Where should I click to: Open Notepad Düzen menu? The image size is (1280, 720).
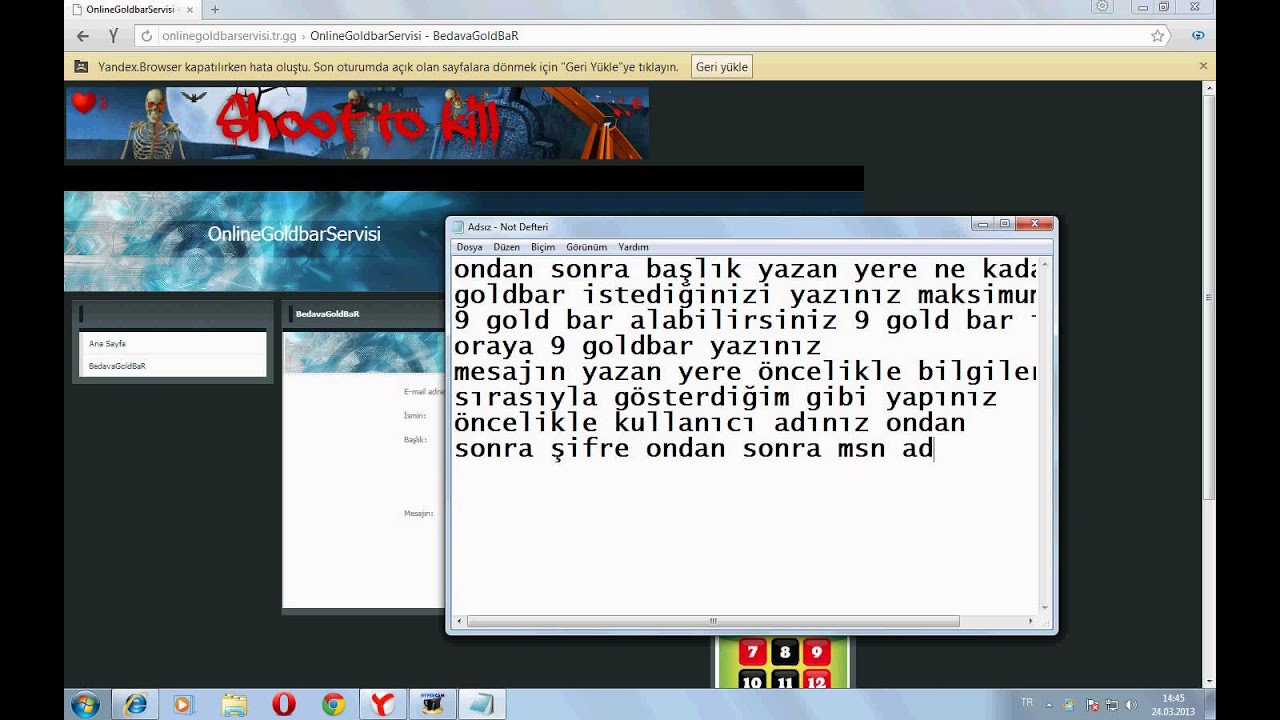[506, 247]
